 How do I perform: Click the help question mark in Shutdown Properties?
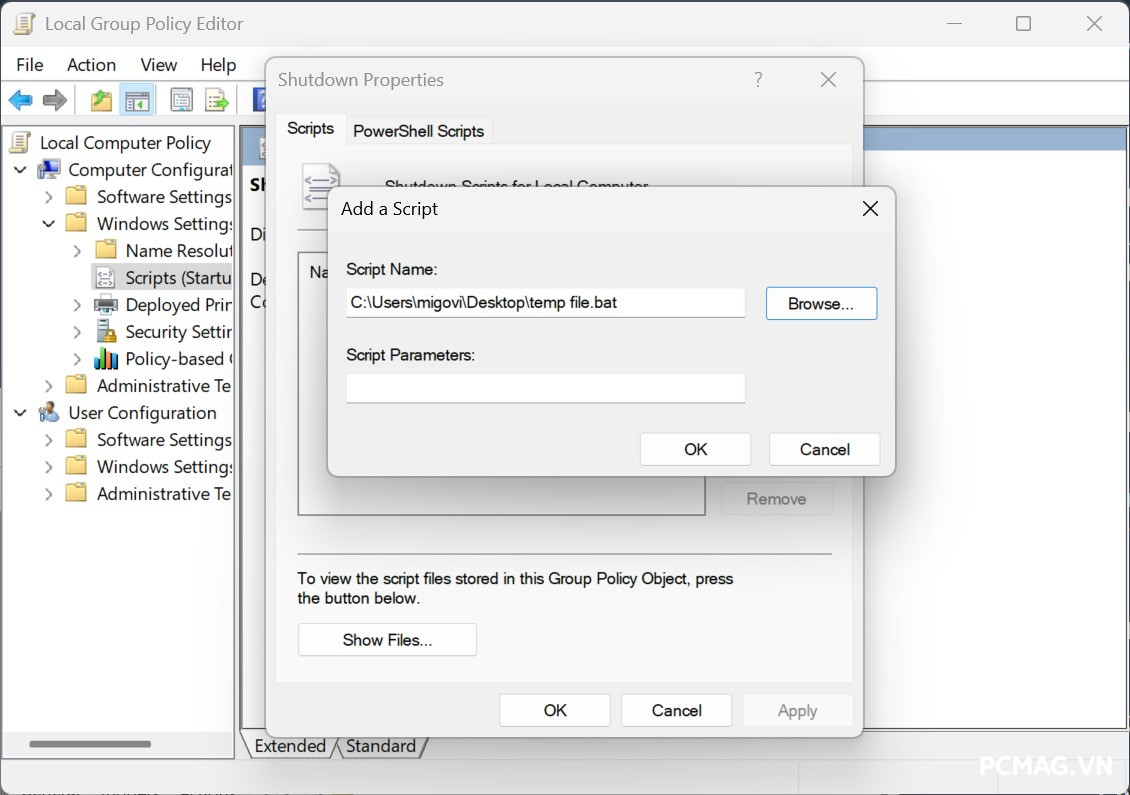pos(758,80)
